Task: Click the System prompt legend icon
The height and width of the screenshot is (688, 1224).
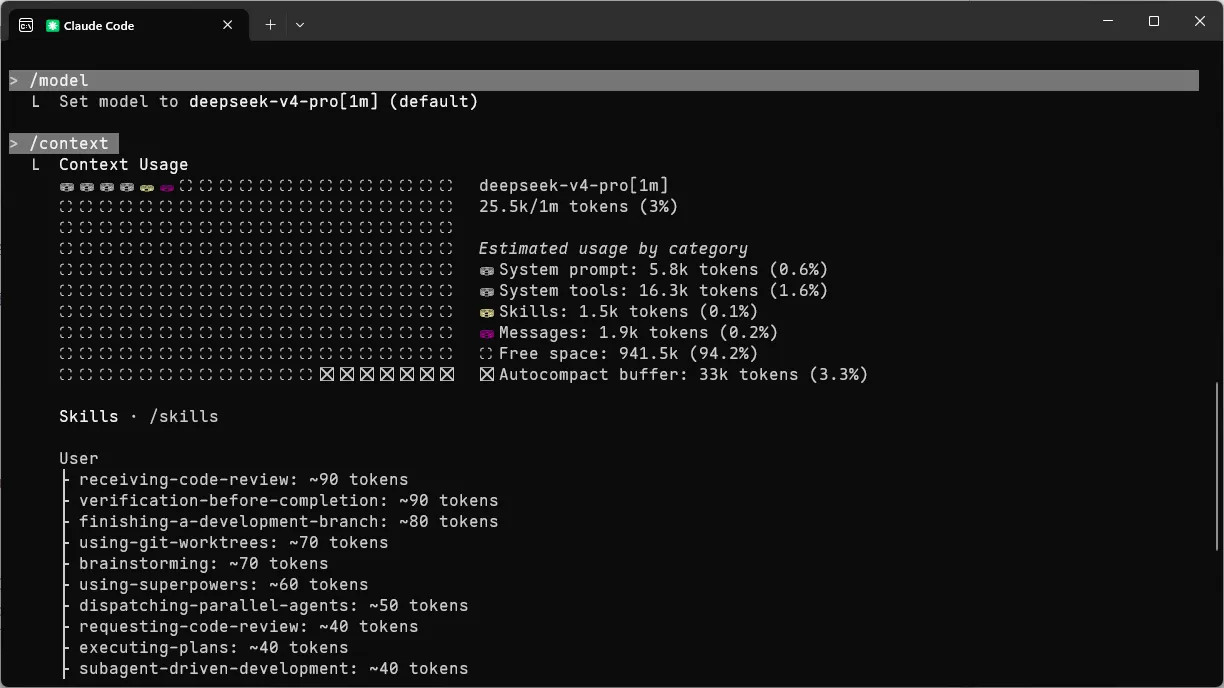Action: (487, 271)
